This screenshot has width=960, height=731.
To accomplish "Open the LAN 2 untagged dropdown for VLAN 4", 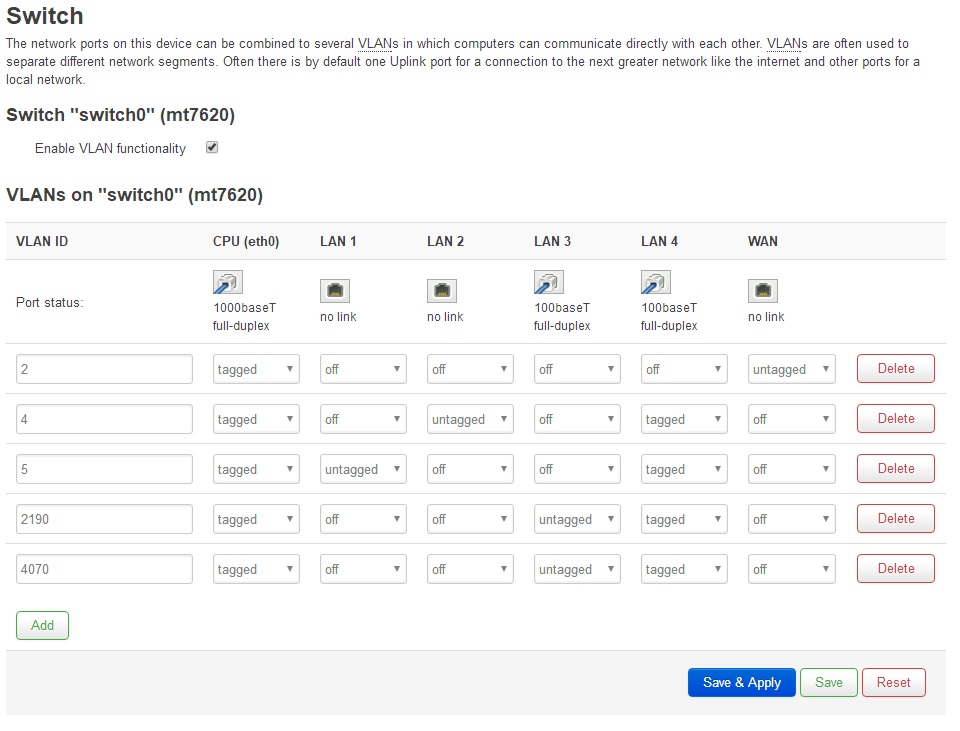I will [x=470, y=418].
